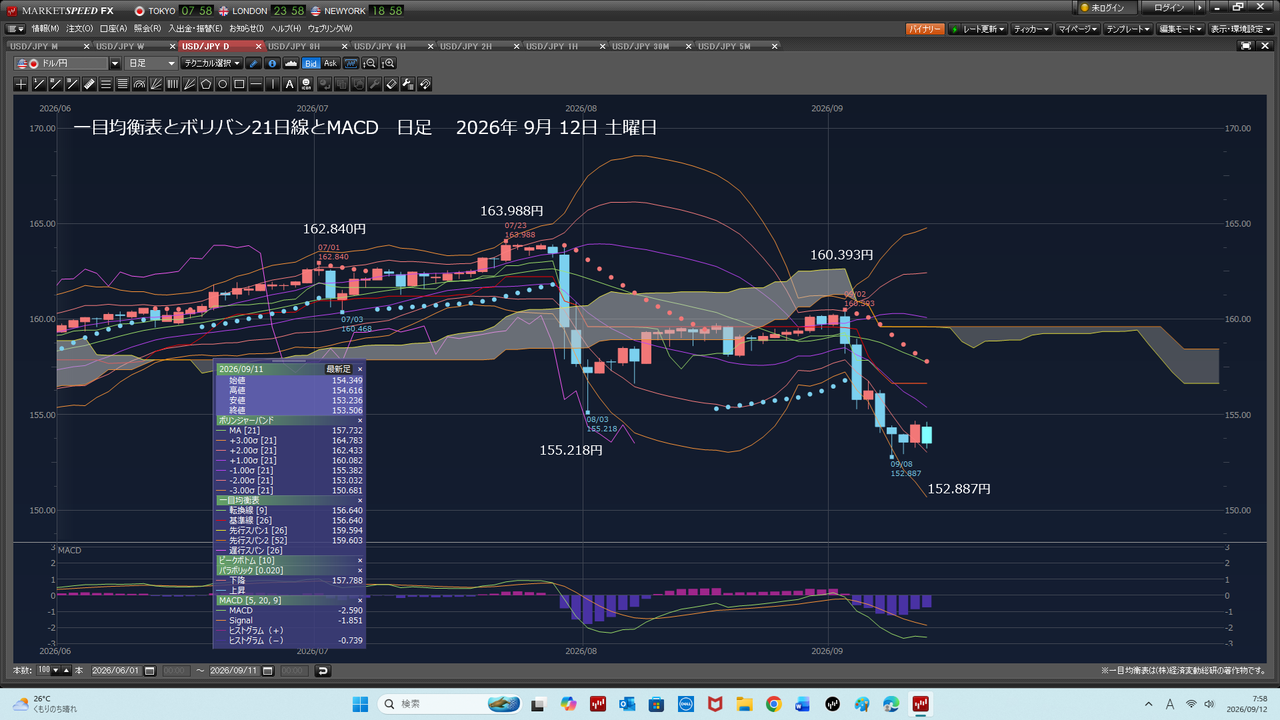This screenshot has width=1280, height=720.
Task: Close the MACD [5, 20, 9] legend section
Action: point(360,600)
